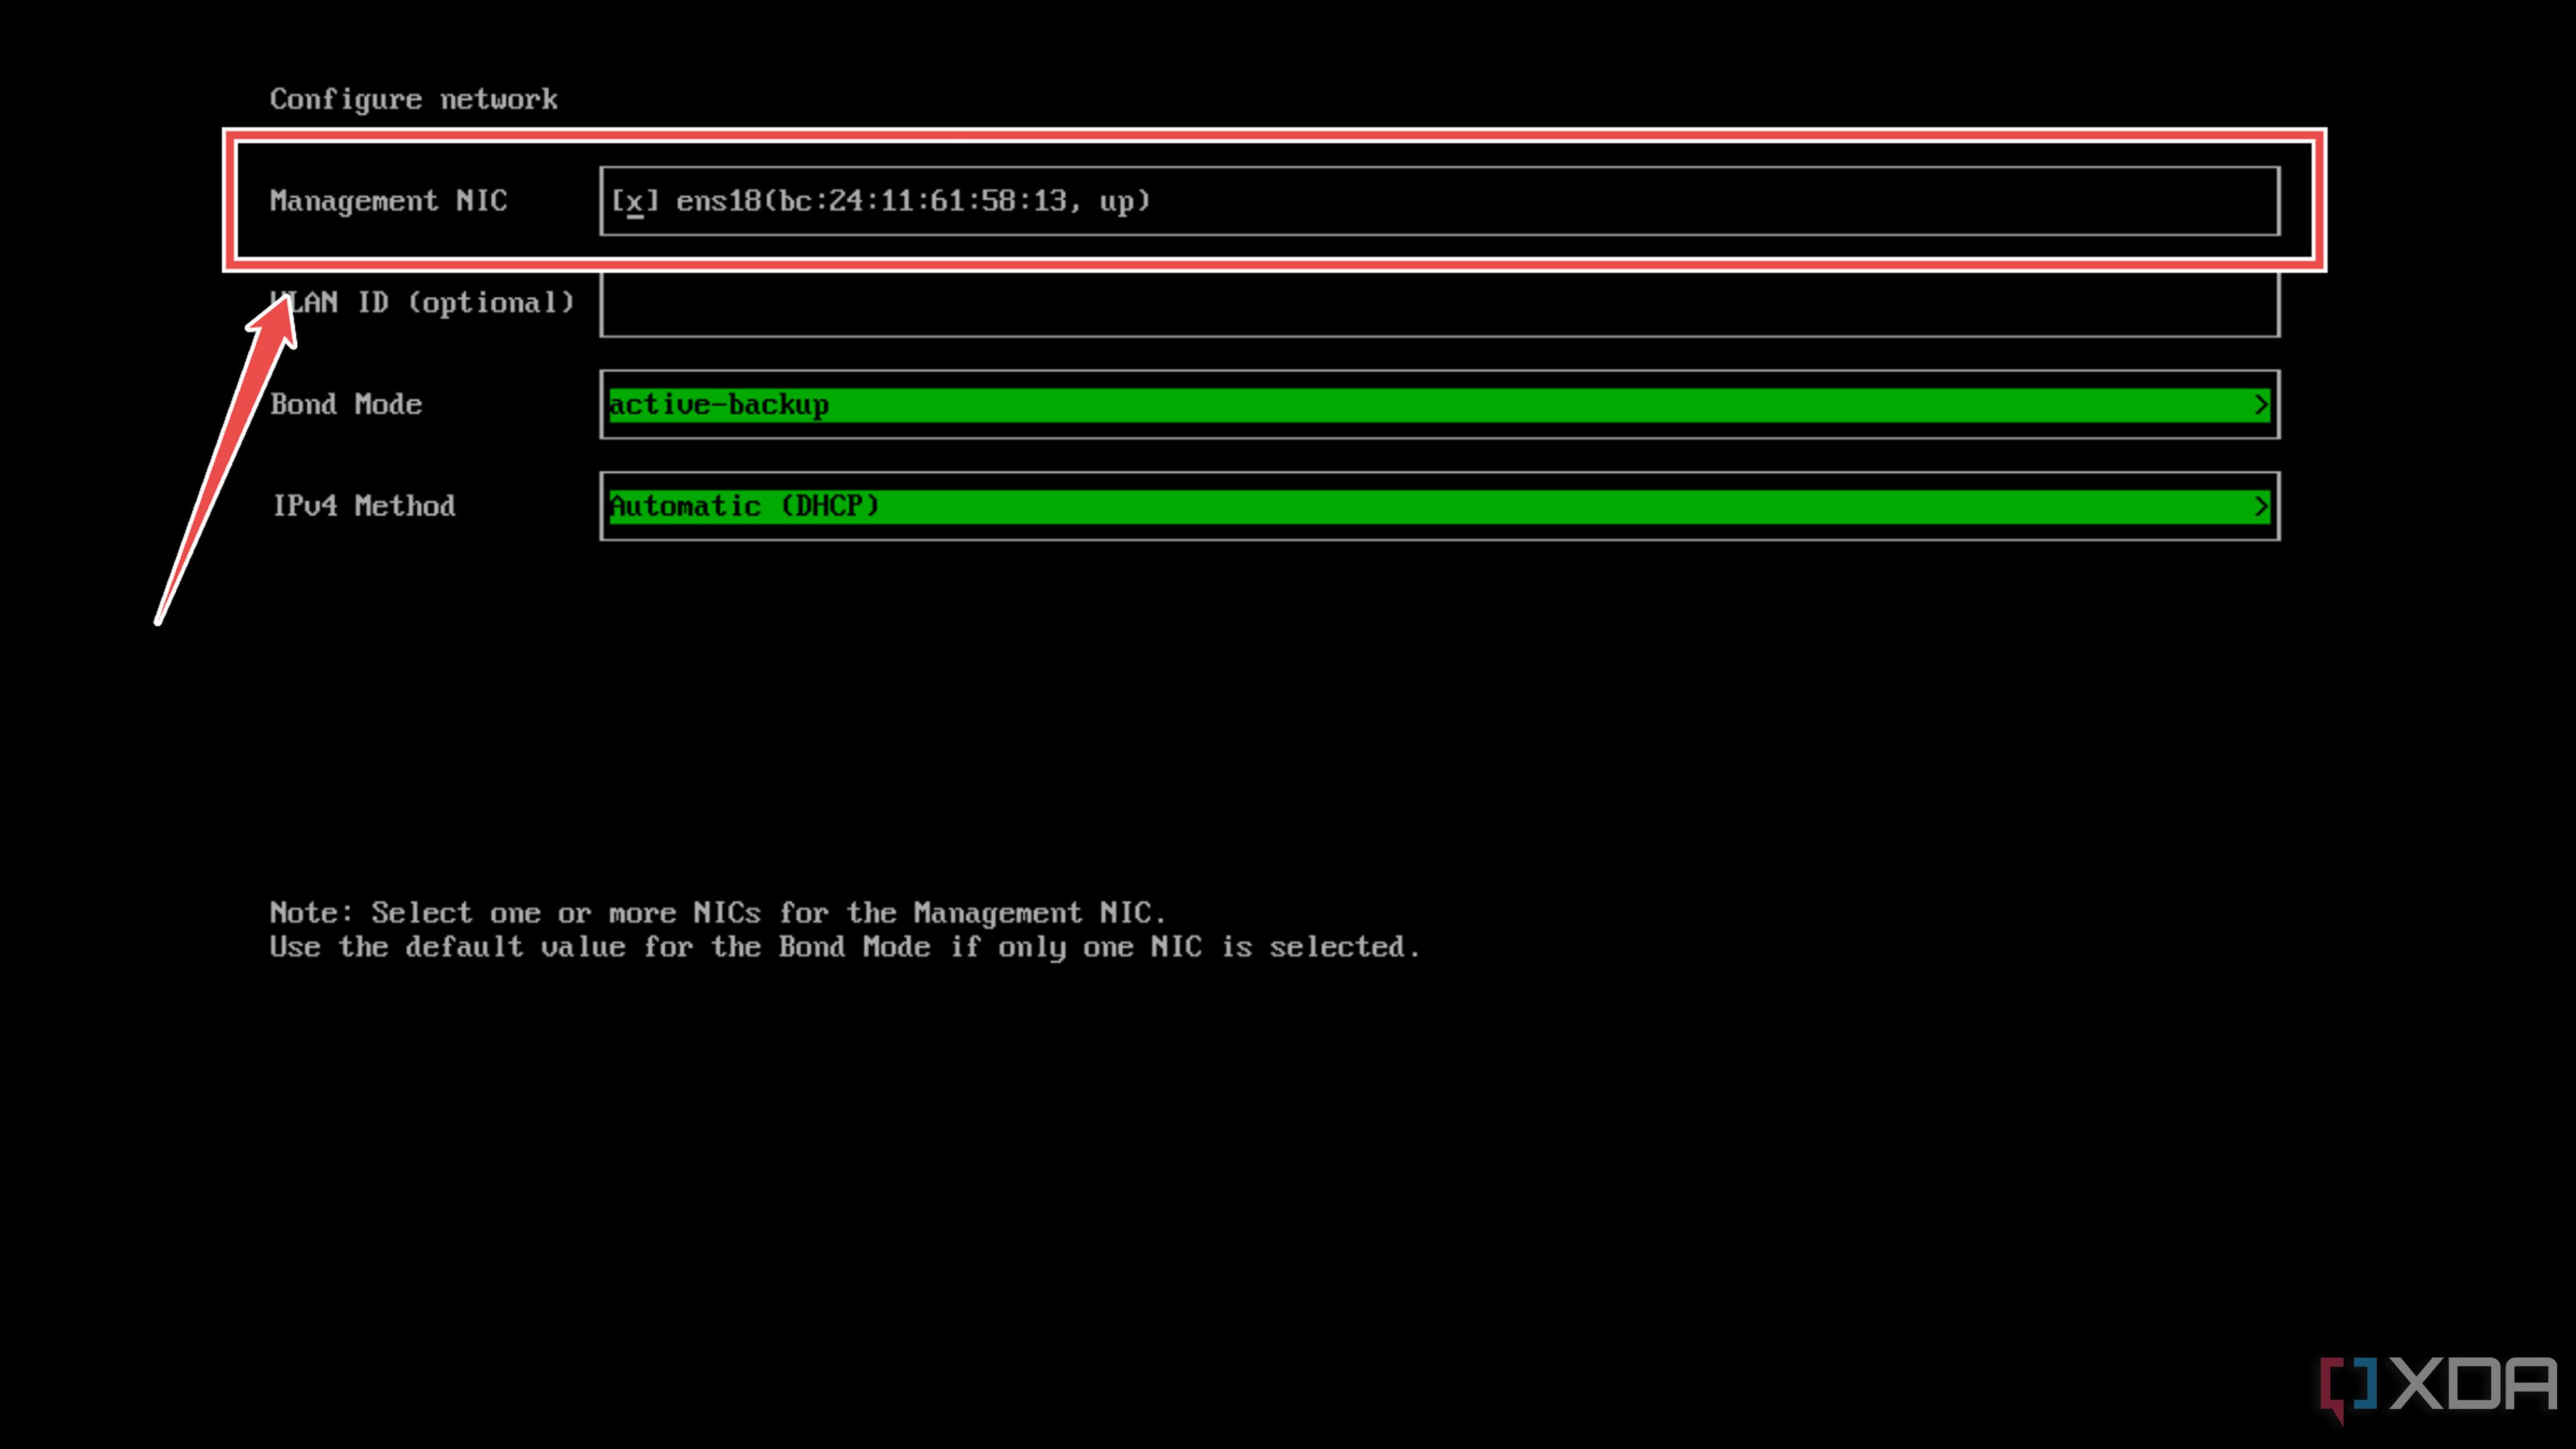Click the IPv4 Method arrow chevron
Screen dimensions: 2576x1449
pos(2260,506)
